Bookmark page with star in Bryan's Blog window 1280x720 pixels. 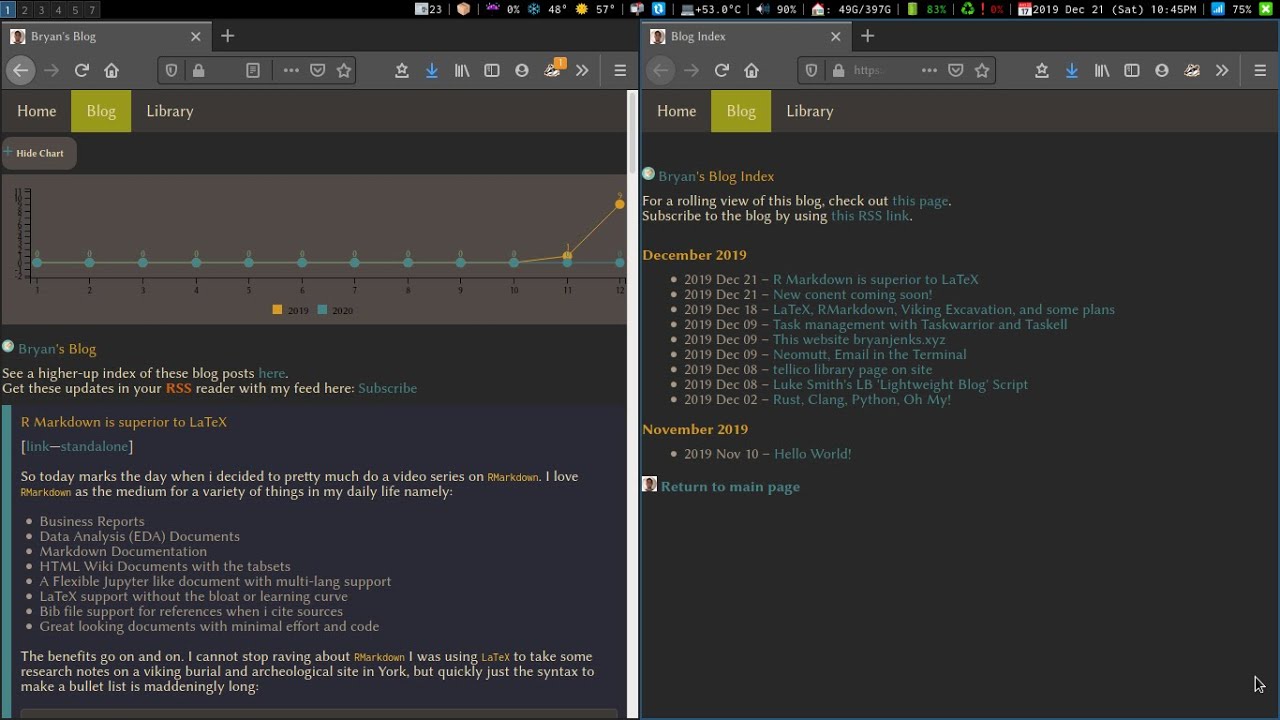(344, 71)
